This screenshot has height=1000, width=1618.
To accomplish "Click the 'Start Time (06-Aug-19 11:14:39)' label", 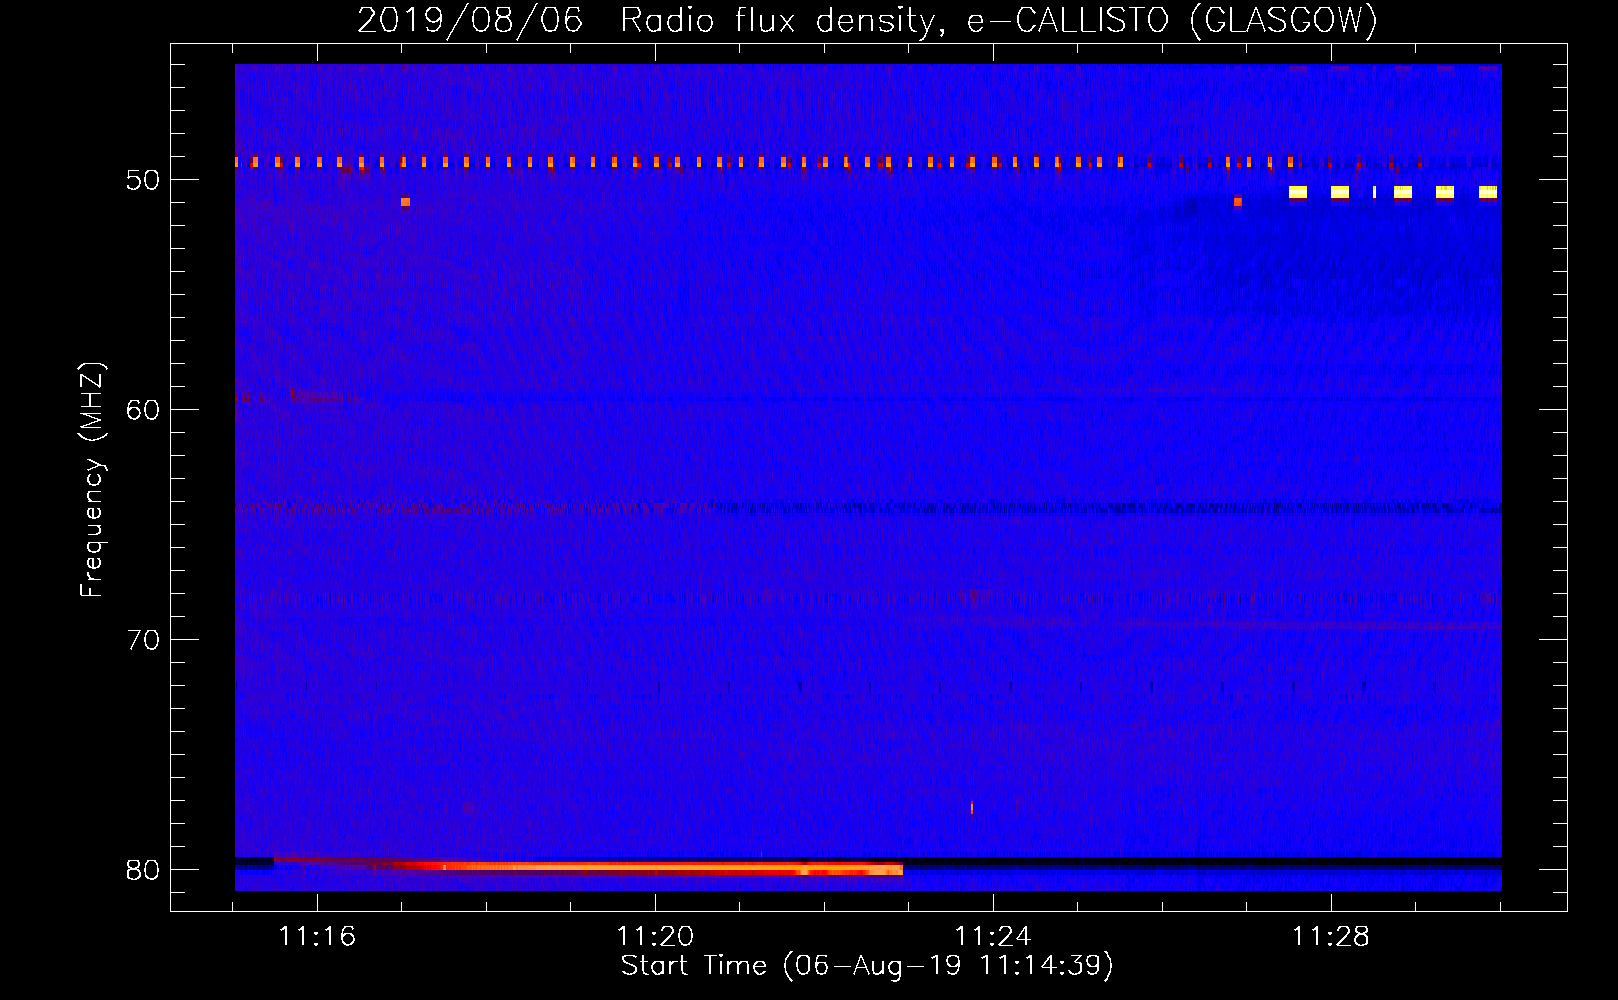I will tap(867, 966).
